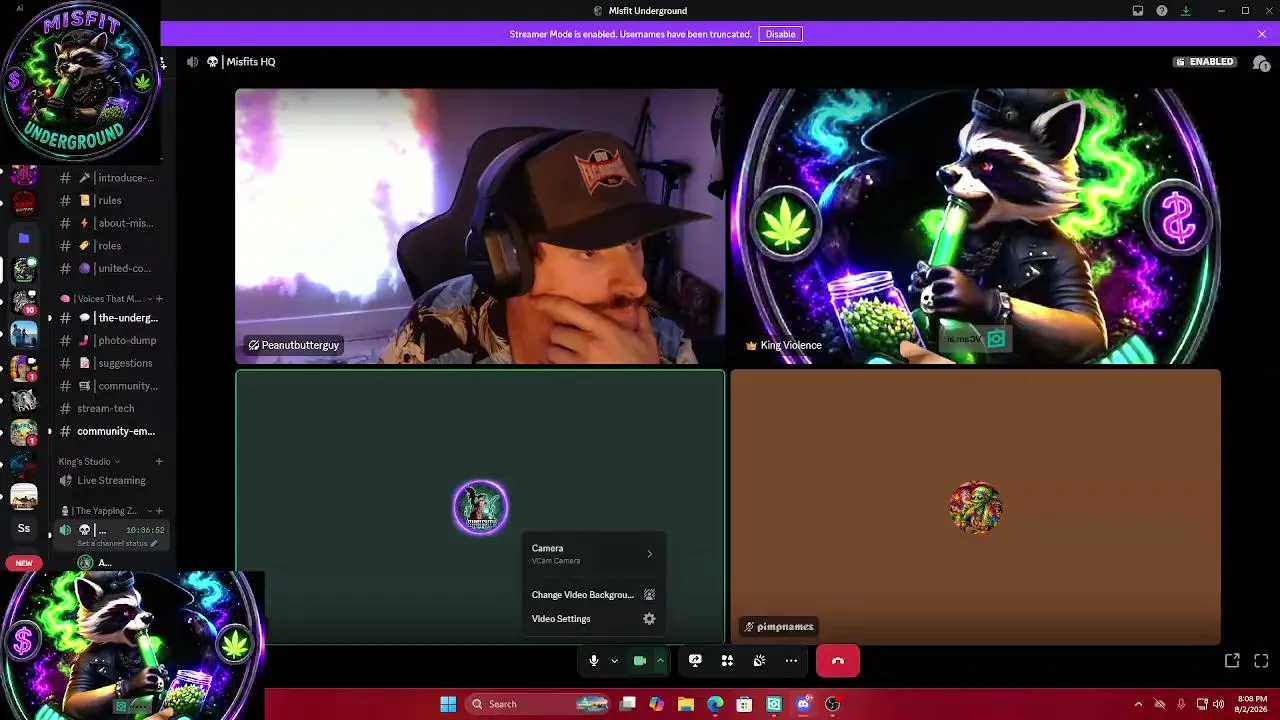Open the introduce channel

coord(110,178)
